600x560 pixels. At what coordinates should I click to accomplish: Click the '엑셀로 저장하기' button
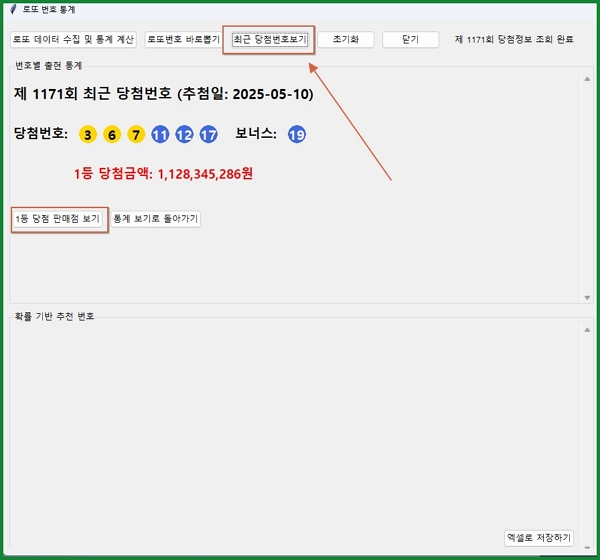coord(539,538)
